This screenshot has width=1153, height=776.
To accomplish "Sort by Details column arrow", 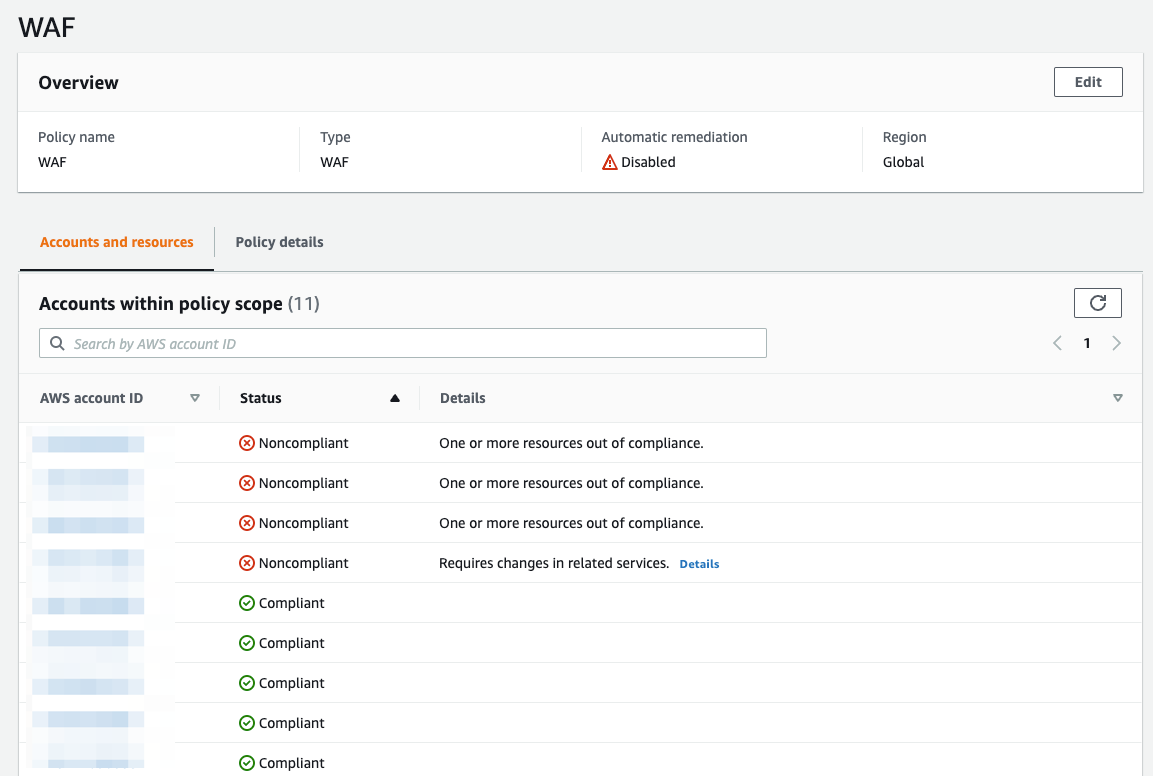I will point(1118,398).
